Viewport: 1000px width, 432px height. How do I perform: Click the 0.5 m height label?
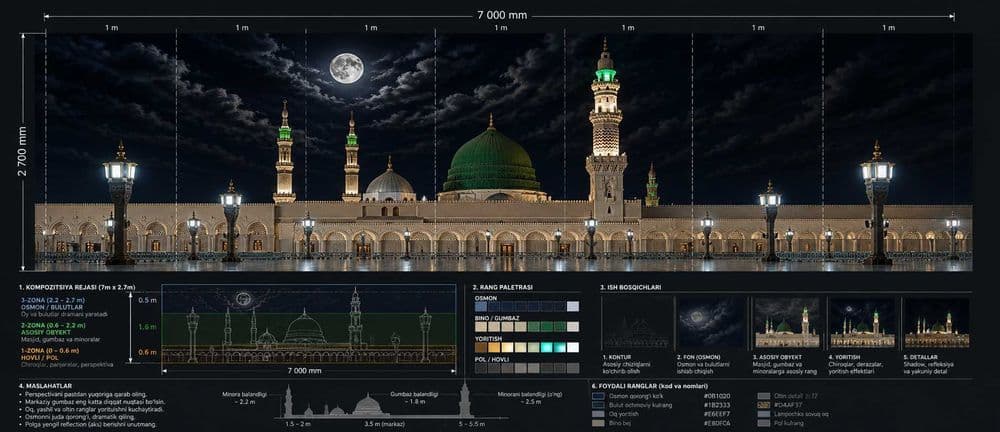[147, 299]
